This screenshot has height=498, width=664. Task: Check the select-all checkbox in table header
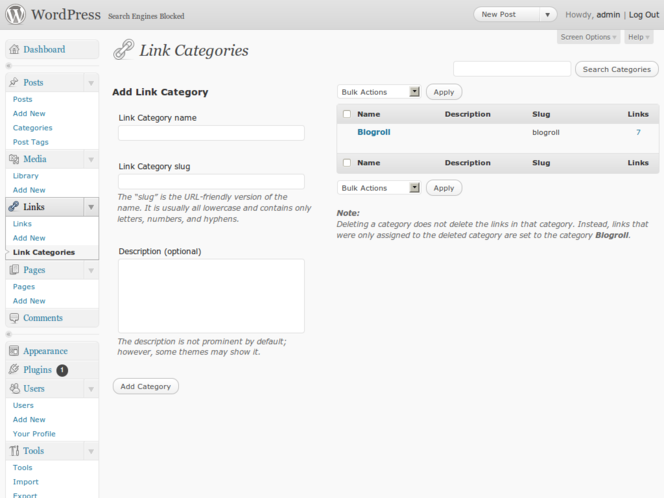click(x=347, y=114)
